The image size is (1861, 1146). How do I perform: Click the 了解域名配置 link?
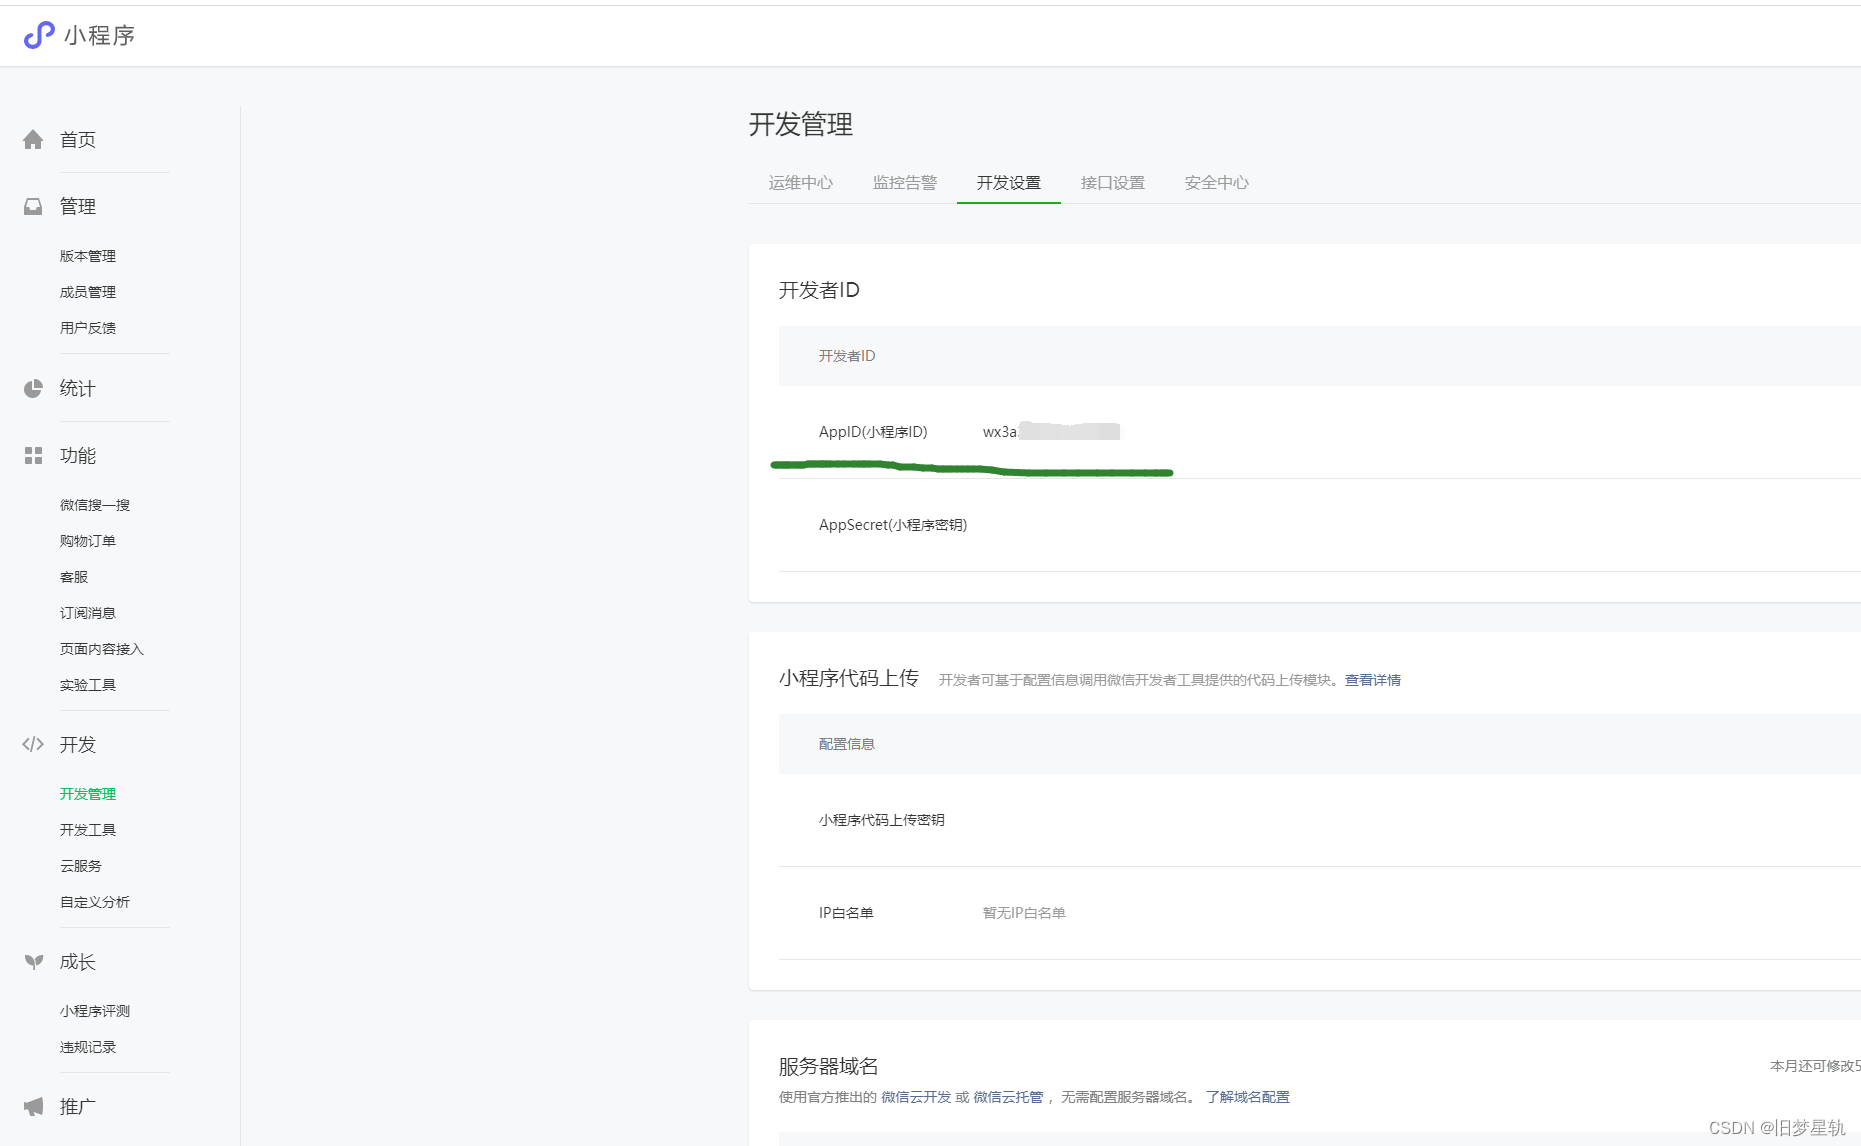[x=1248, y=1097]
